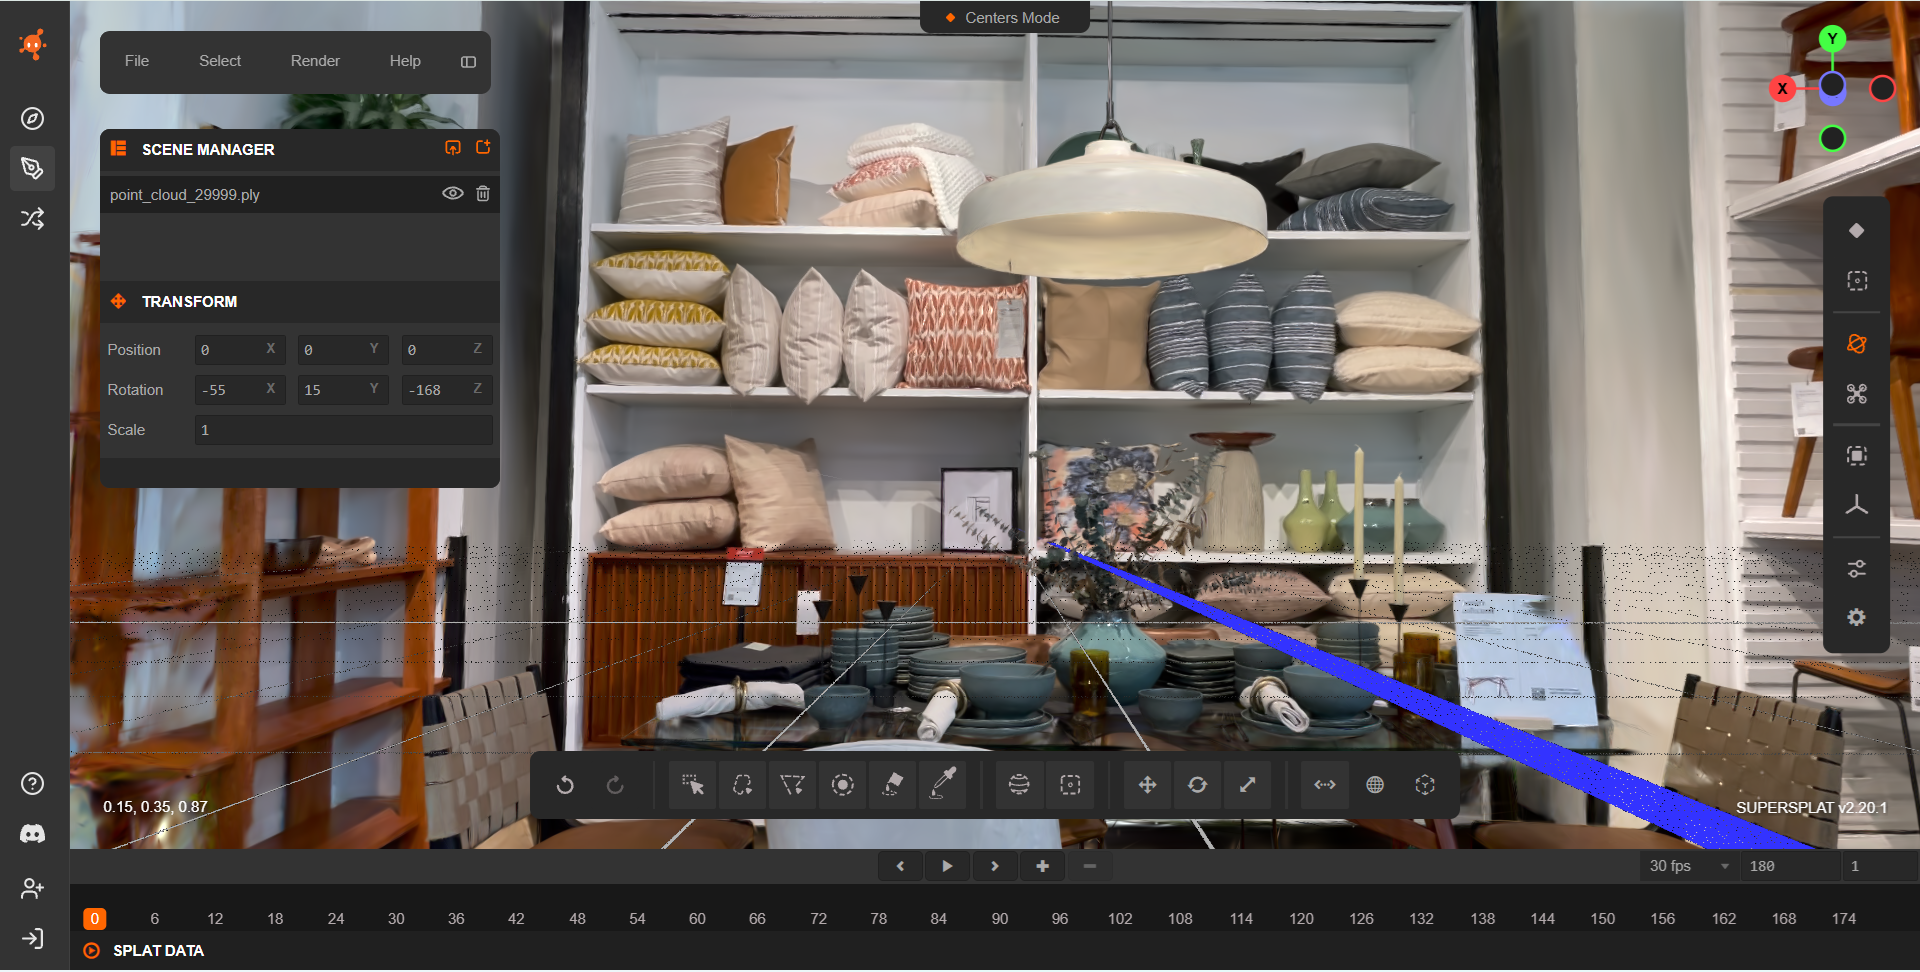Select the Brush selection tool

(842, 785)
